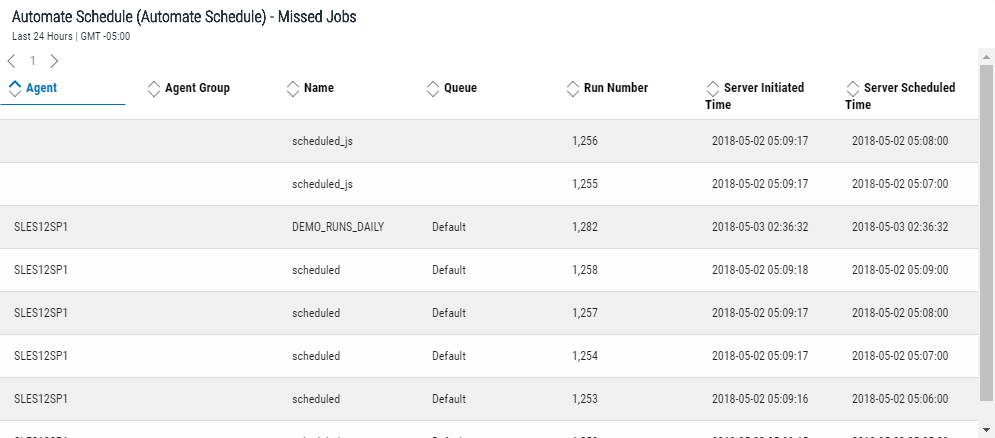Image resolution: width=995 pixels, height=438 pixels.
Task: Click the Agent Group sort icon
Action: tap(154, 88)
